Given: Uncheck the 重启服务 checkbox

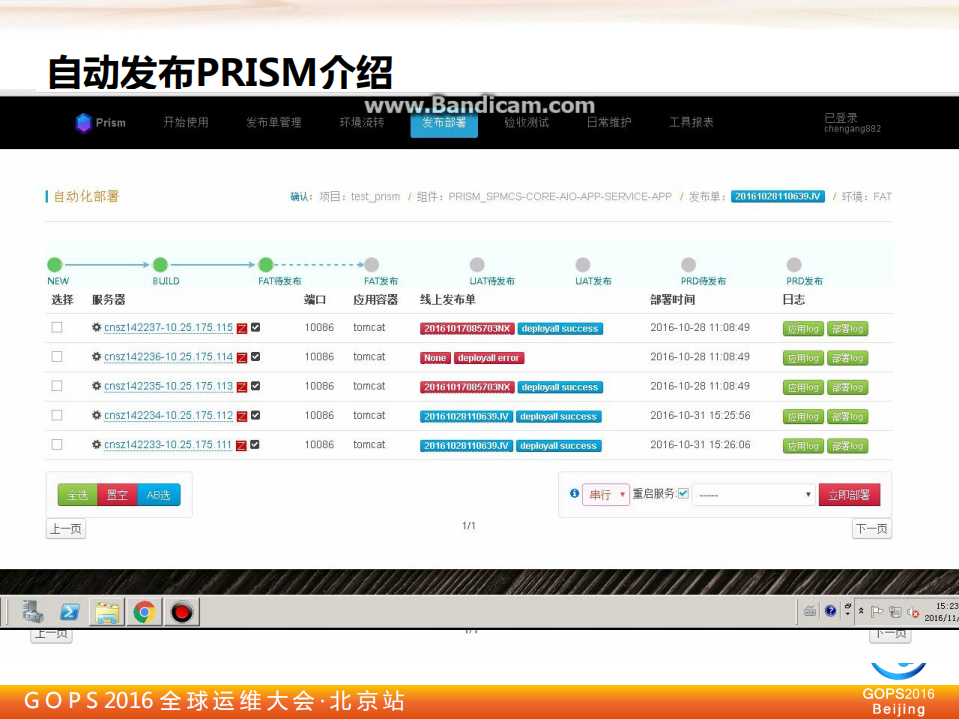Looking at the screenshot, I should pyautogui.click(x=682, y=492).
